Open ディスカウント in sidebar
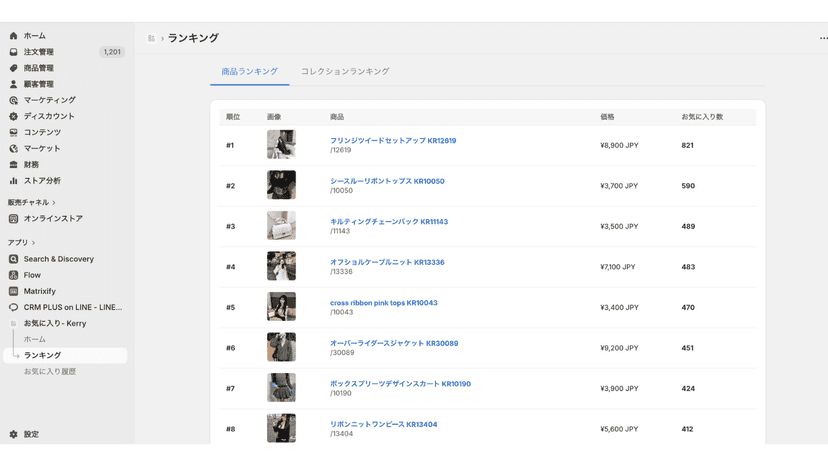Viewport: 828px width, 466px height. [49, 116]
